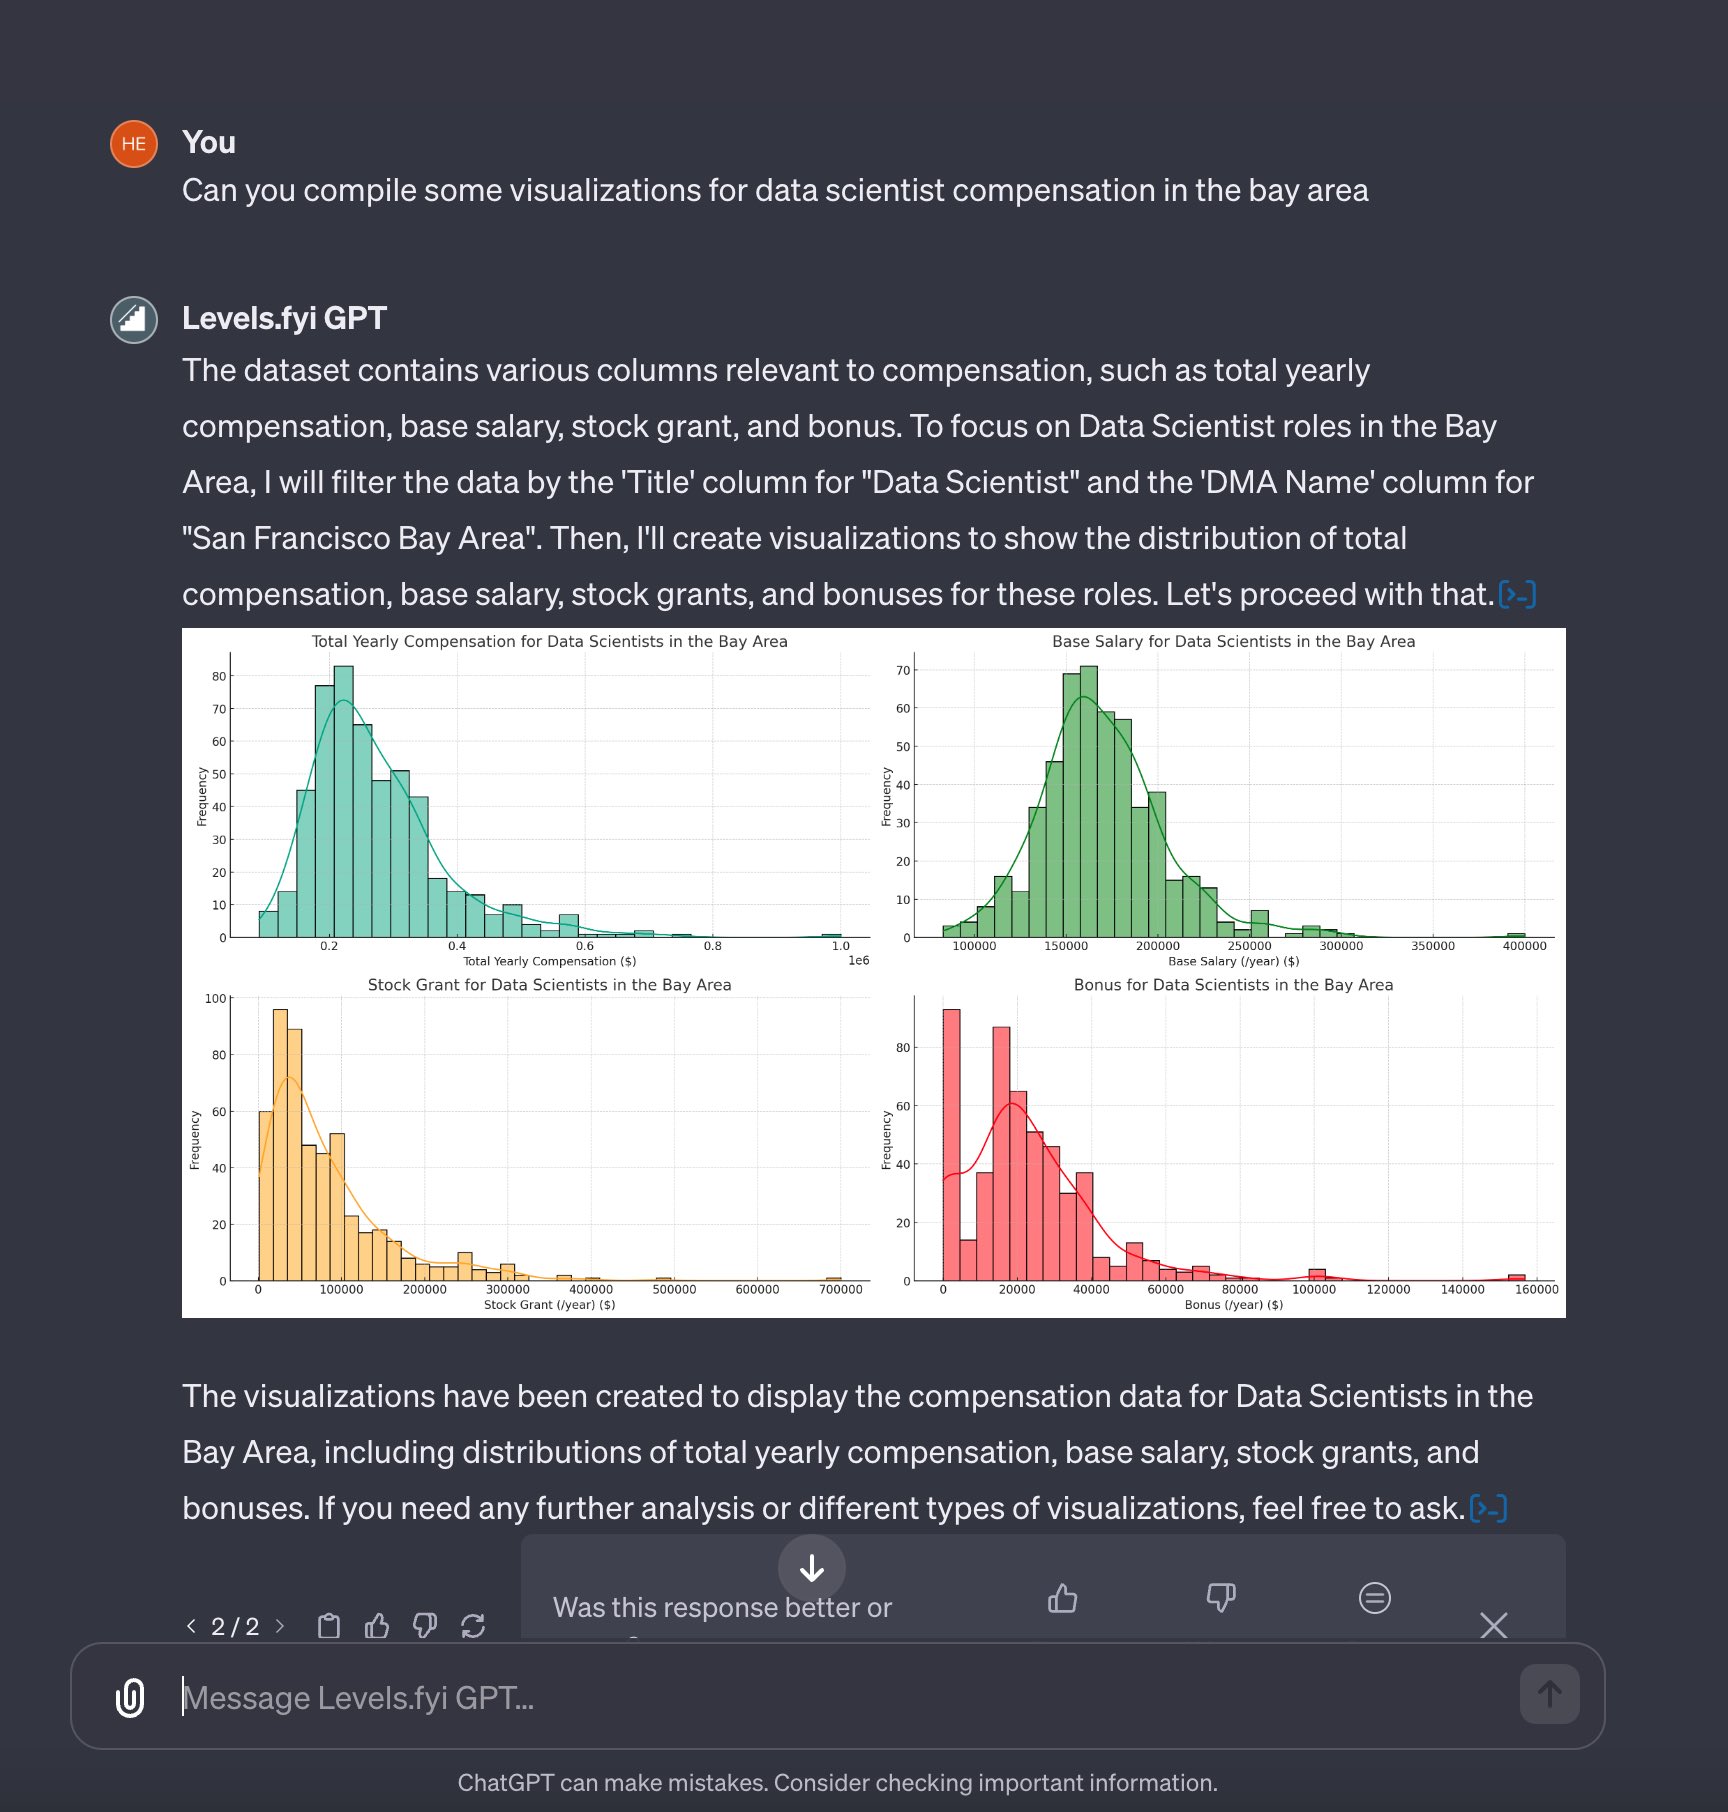Dismiss the 'Was this response better' banner

pos(1493,1625)
